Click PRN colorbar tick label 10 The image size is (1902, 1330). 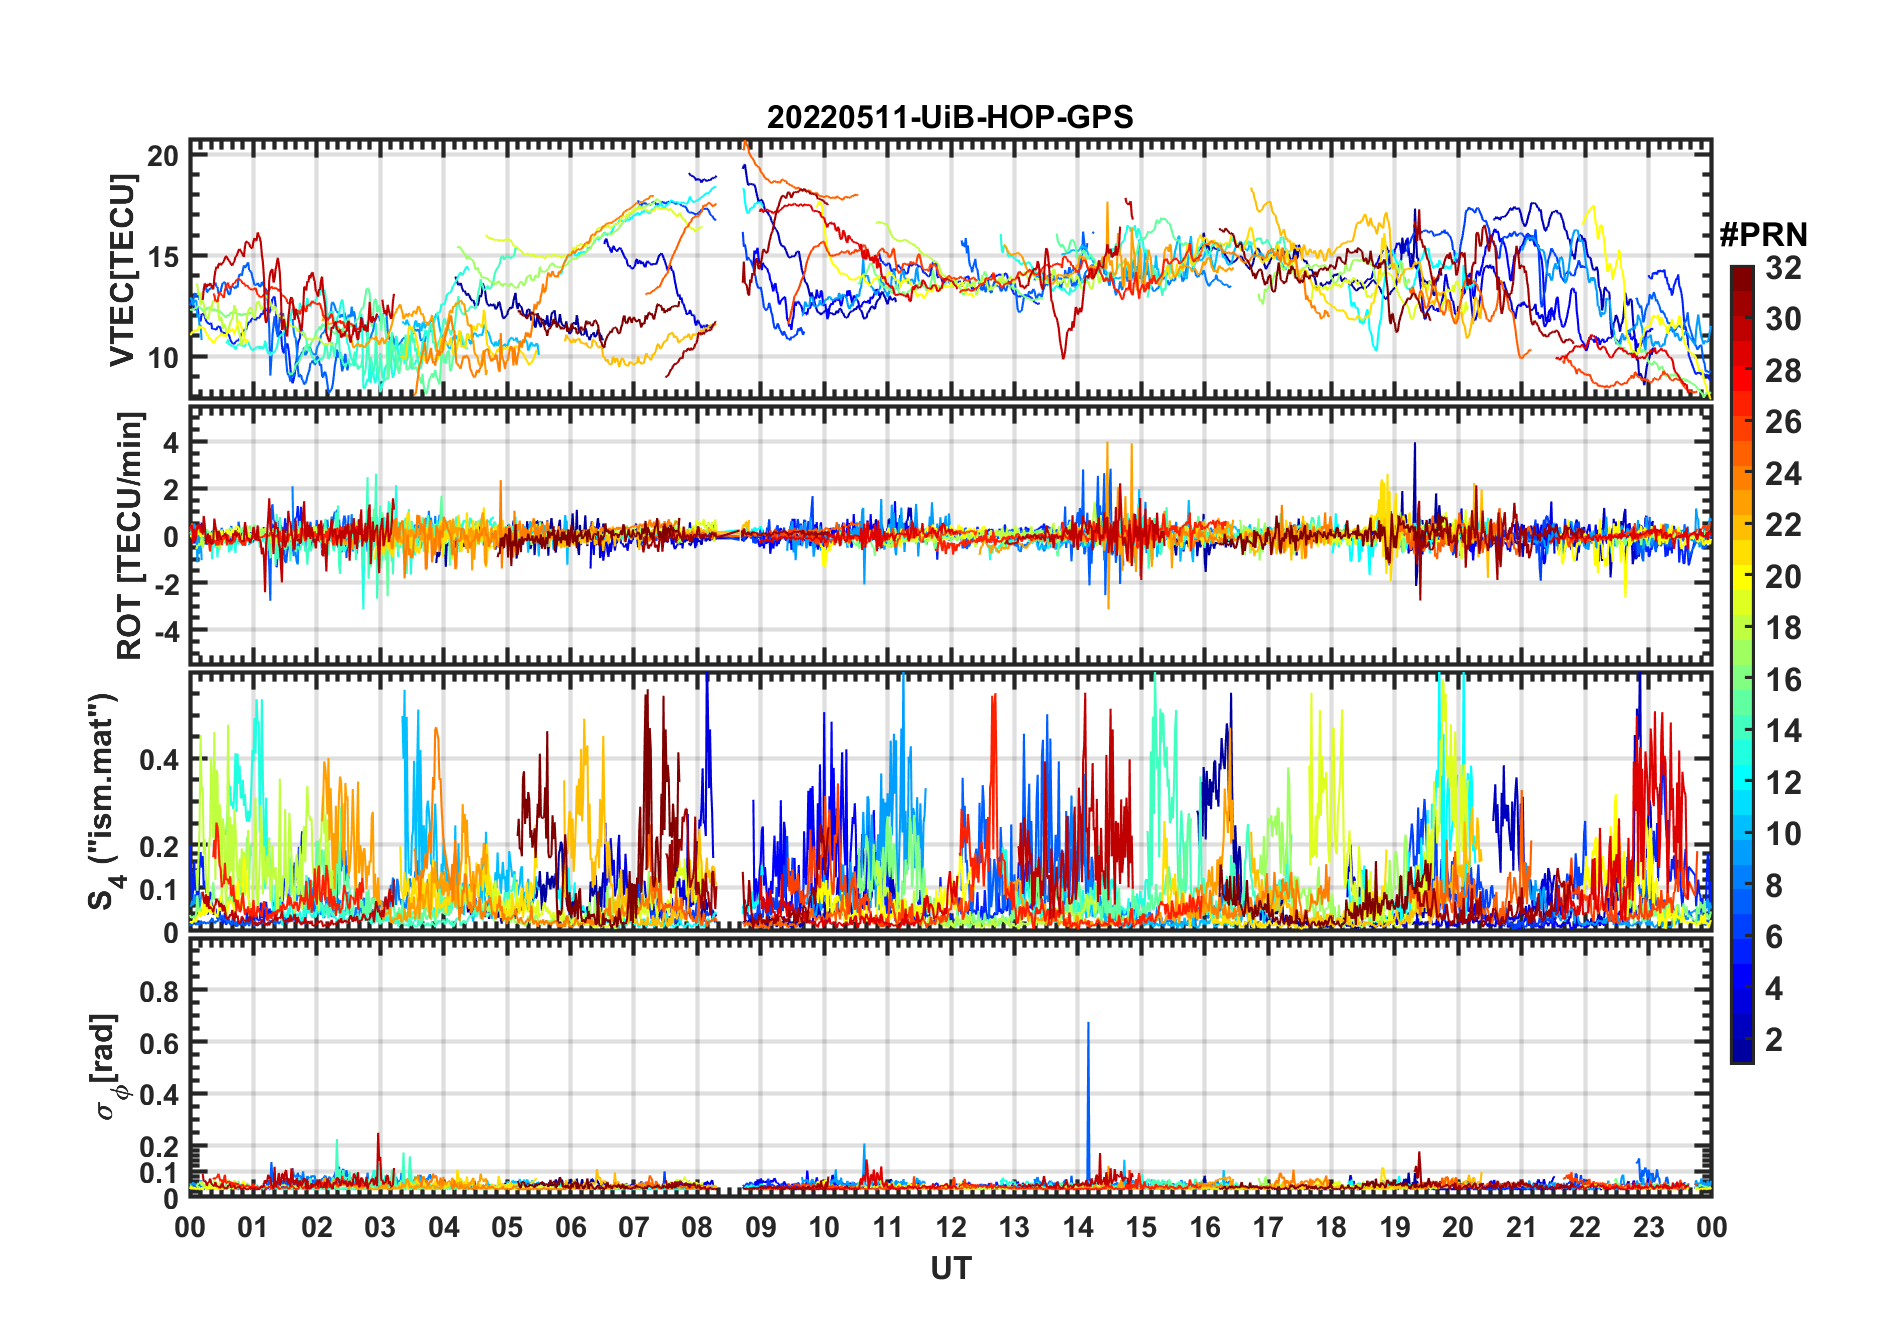coord(1783,834)
